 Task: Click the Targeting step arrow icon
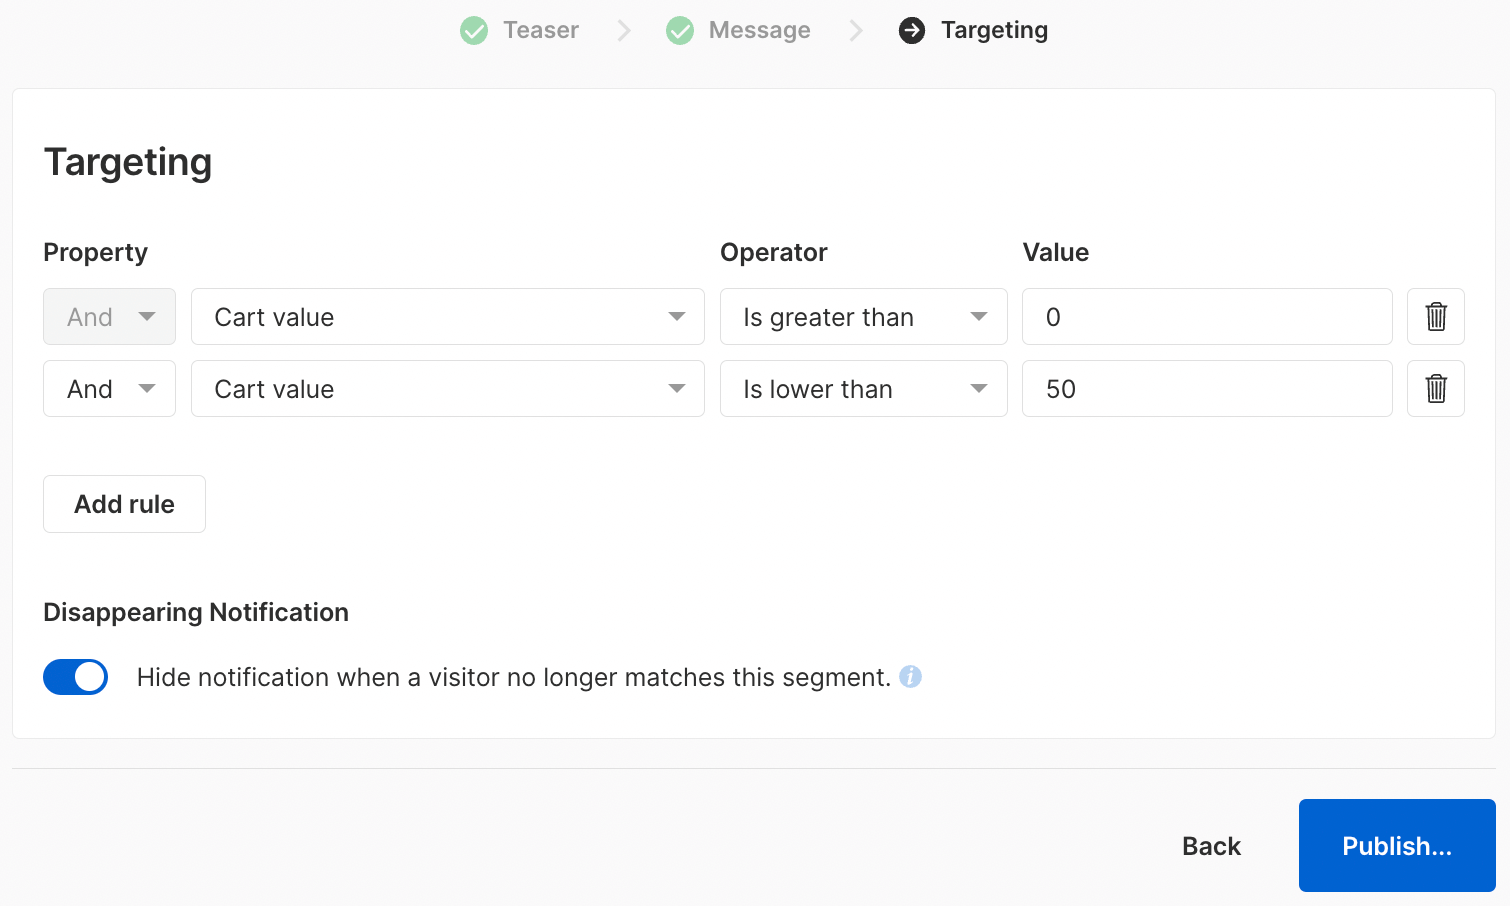[912, 31]
